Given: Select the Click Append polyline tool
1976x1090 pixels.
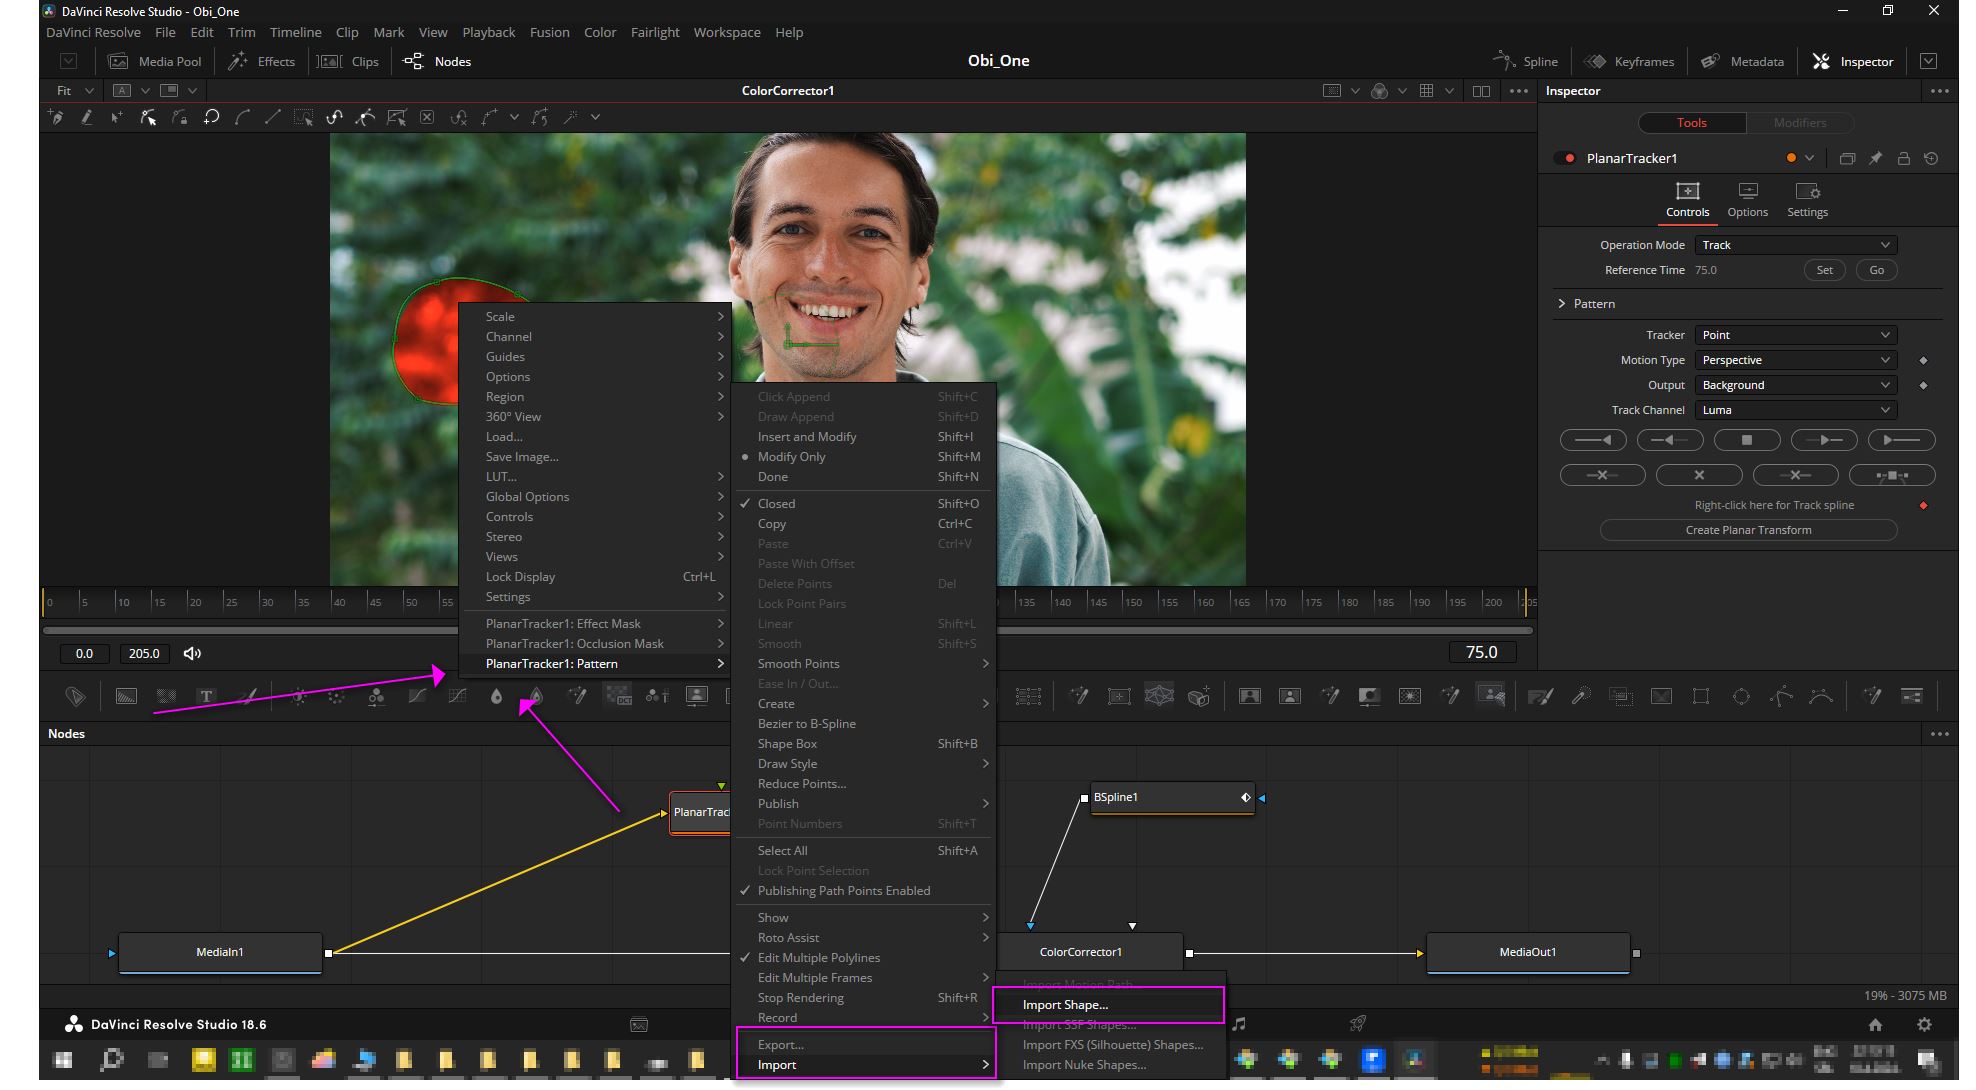Looking at the screenshot, I should click(x=57, y=117).
